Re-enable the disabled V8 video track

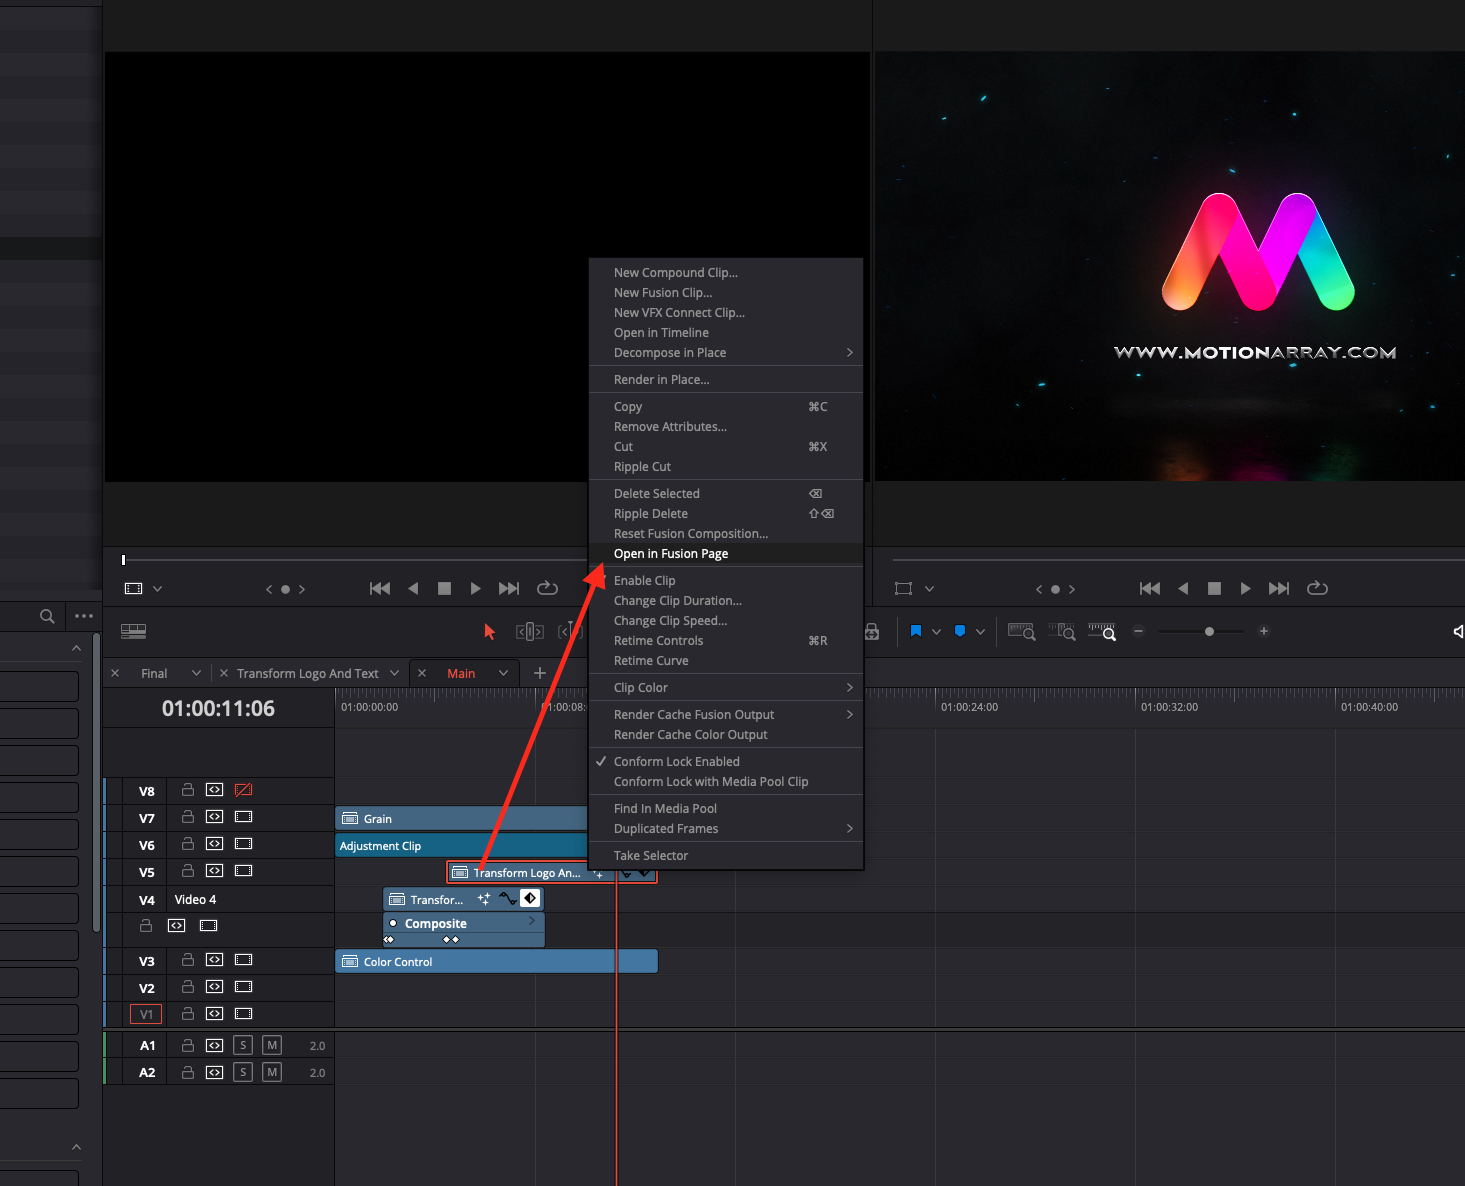[x=243, y=790]
